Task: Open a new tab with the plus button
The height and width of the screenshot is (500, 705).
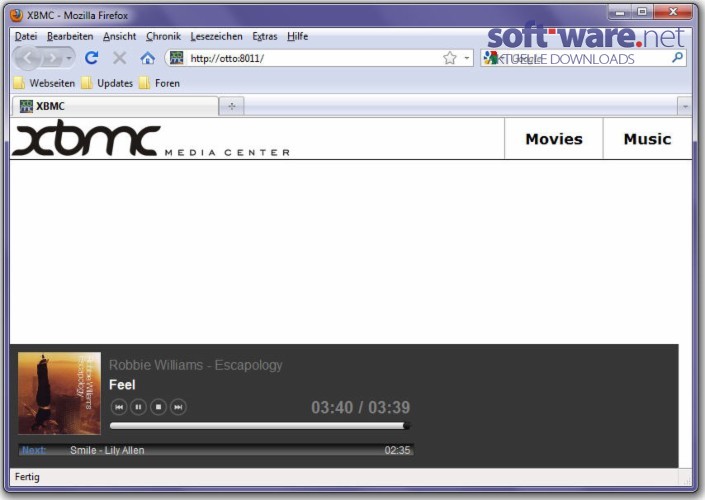Action: coord(232,107)
